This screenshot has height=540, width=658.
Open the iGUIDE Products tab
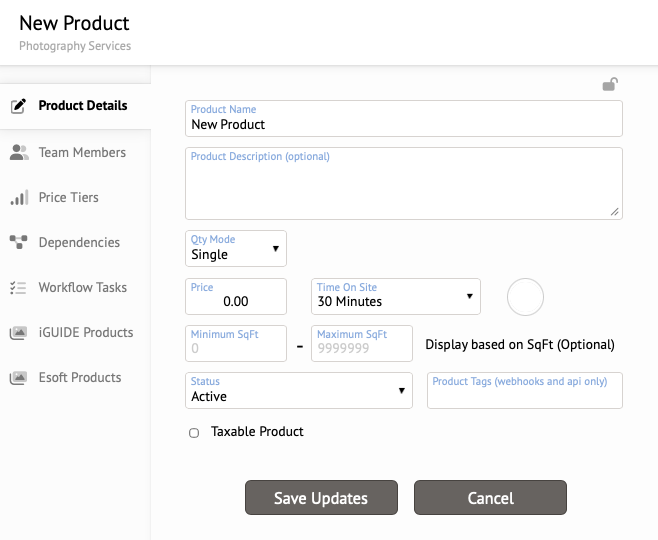[x=76, y=332]
